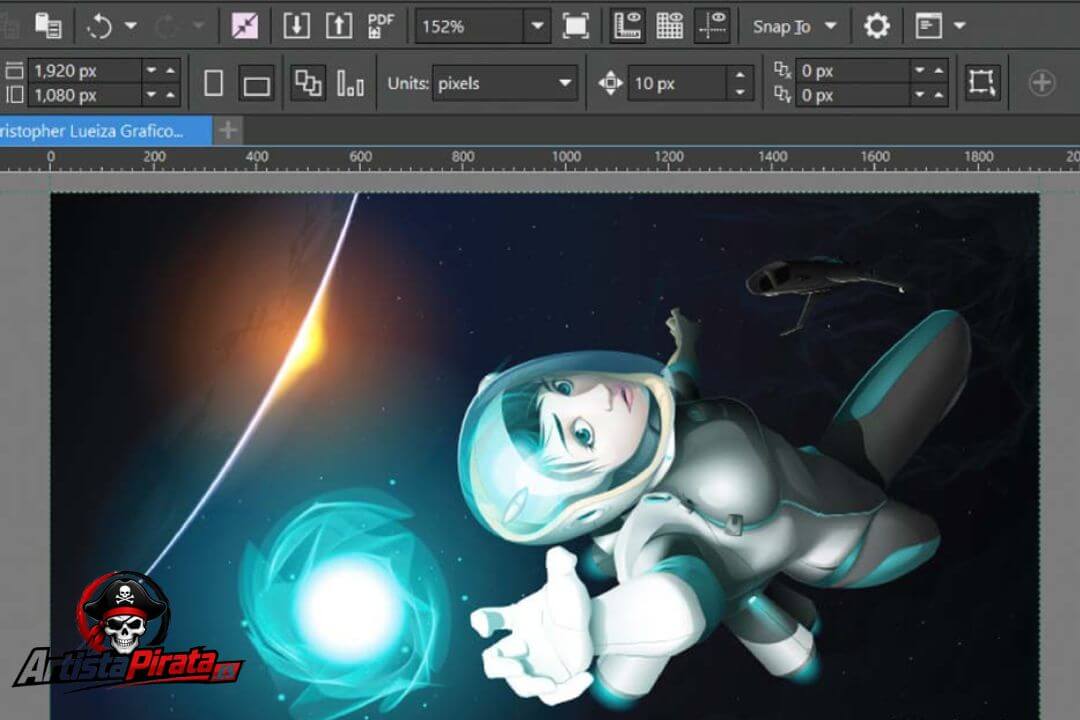1080x720 pixels.
Task: Open the Undo history dropdown arrow
Action: [131, 27]
